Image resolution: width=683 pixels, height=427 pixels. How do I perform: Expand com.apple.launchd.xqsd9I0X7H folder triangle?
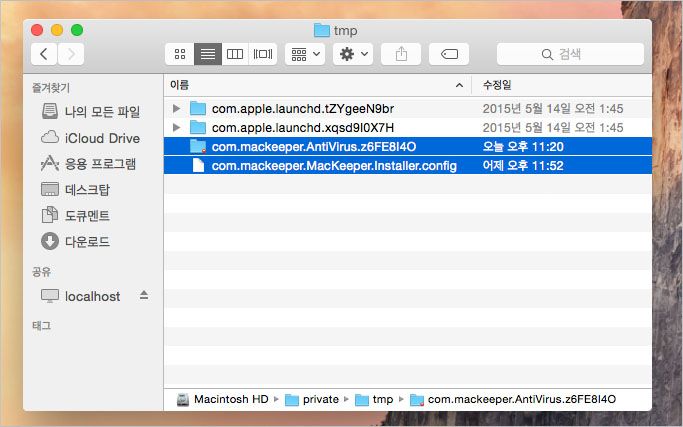coord(176,128)
